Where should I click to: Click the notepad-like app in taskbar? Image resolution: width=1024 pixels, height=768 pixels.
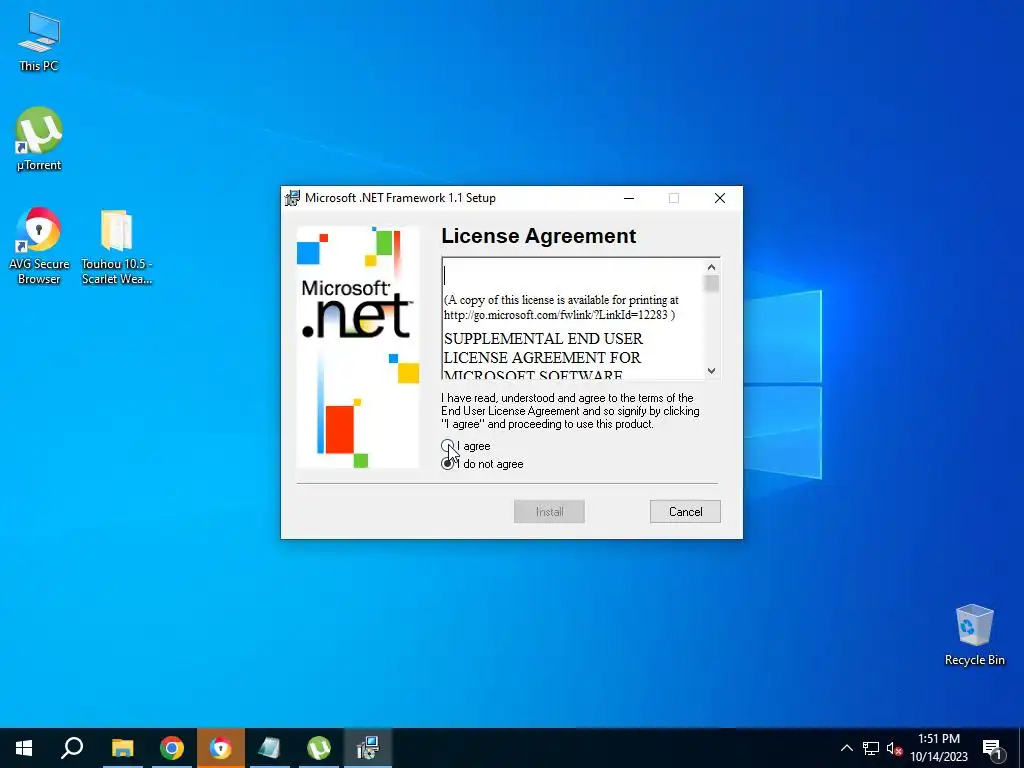click(270, 748)
